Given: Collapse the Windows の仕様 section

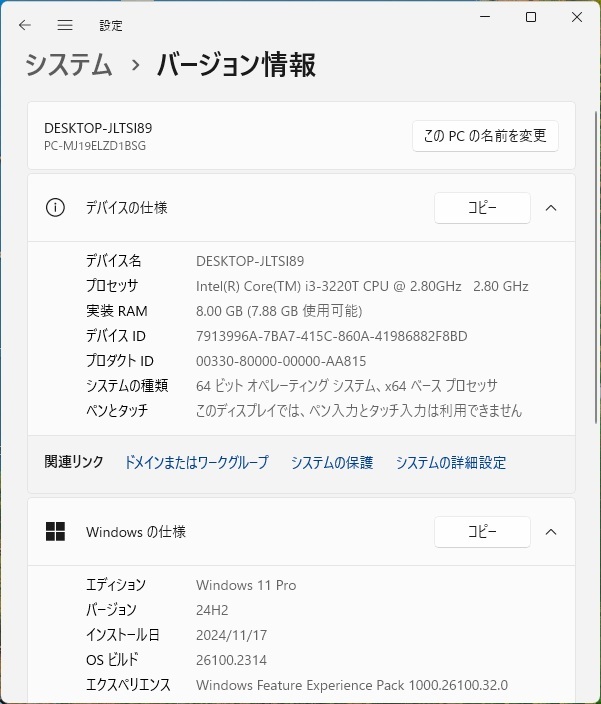Looking at the screenshot, I should 551,532.
